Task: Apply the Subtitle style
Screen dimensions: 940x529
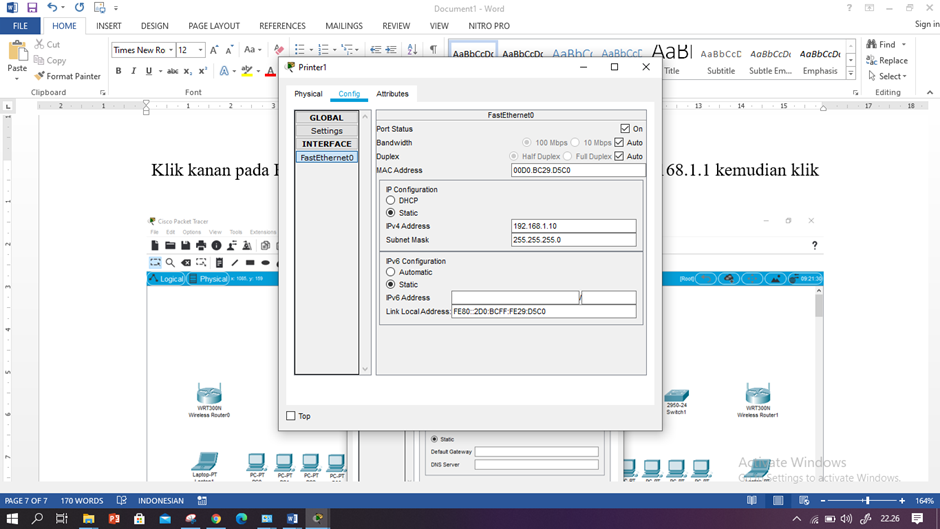Action: click(721, 60)
